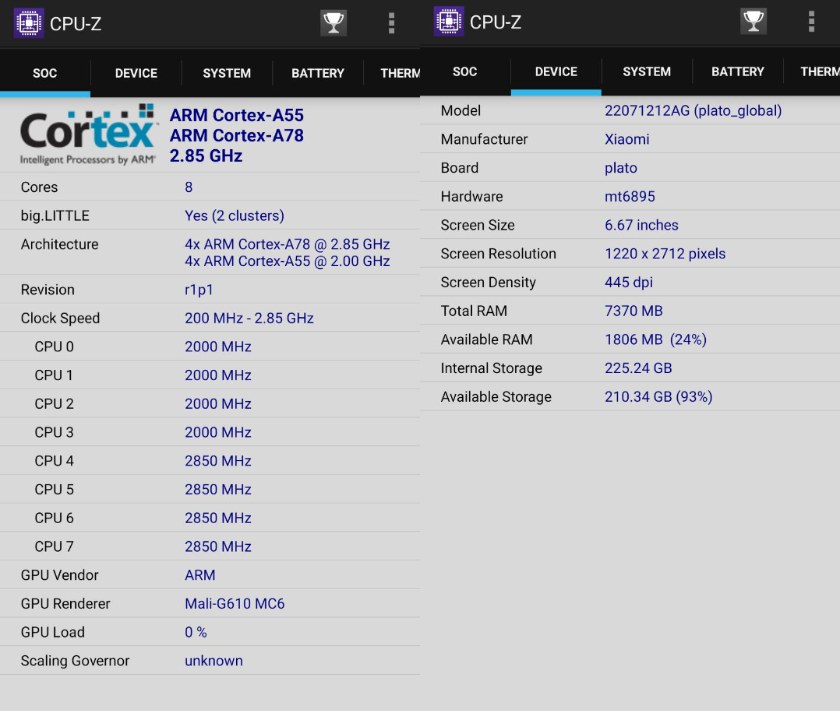The image size is (840, 711).
Task: Click Model value '22071212AG (plato_global)'
Action: tap(693, 111)
